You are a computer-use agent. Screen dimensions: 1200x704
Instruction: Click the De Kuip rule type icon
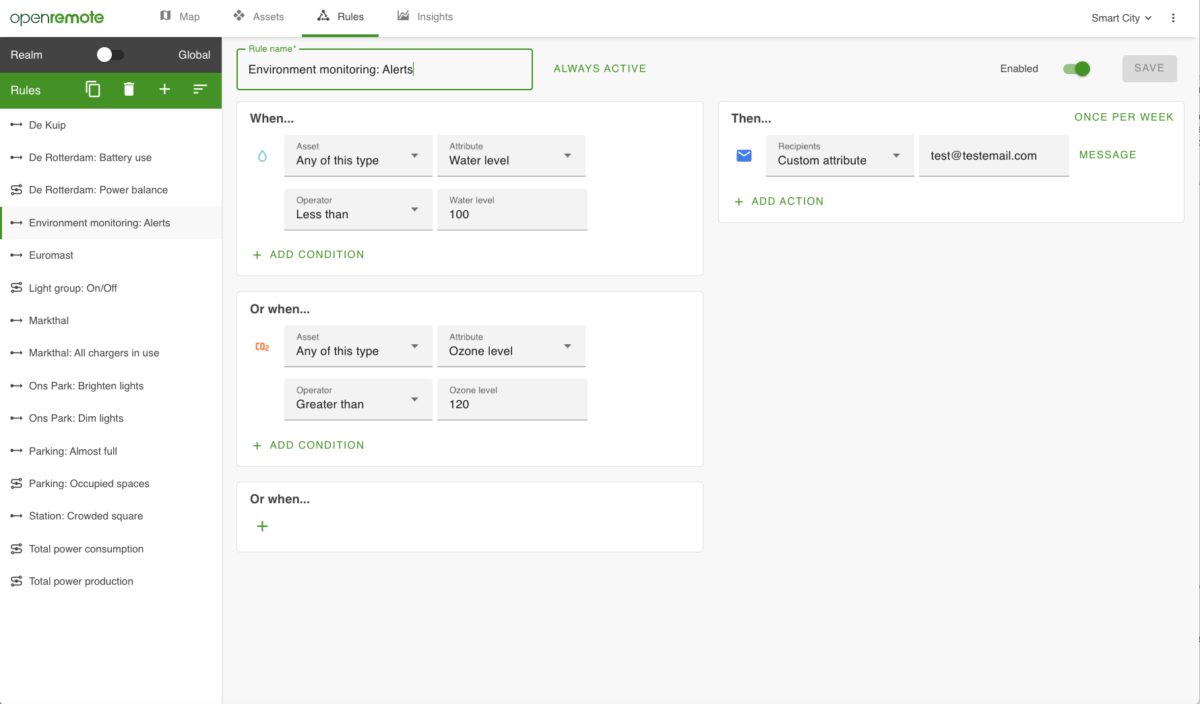[x=16, y=125]
